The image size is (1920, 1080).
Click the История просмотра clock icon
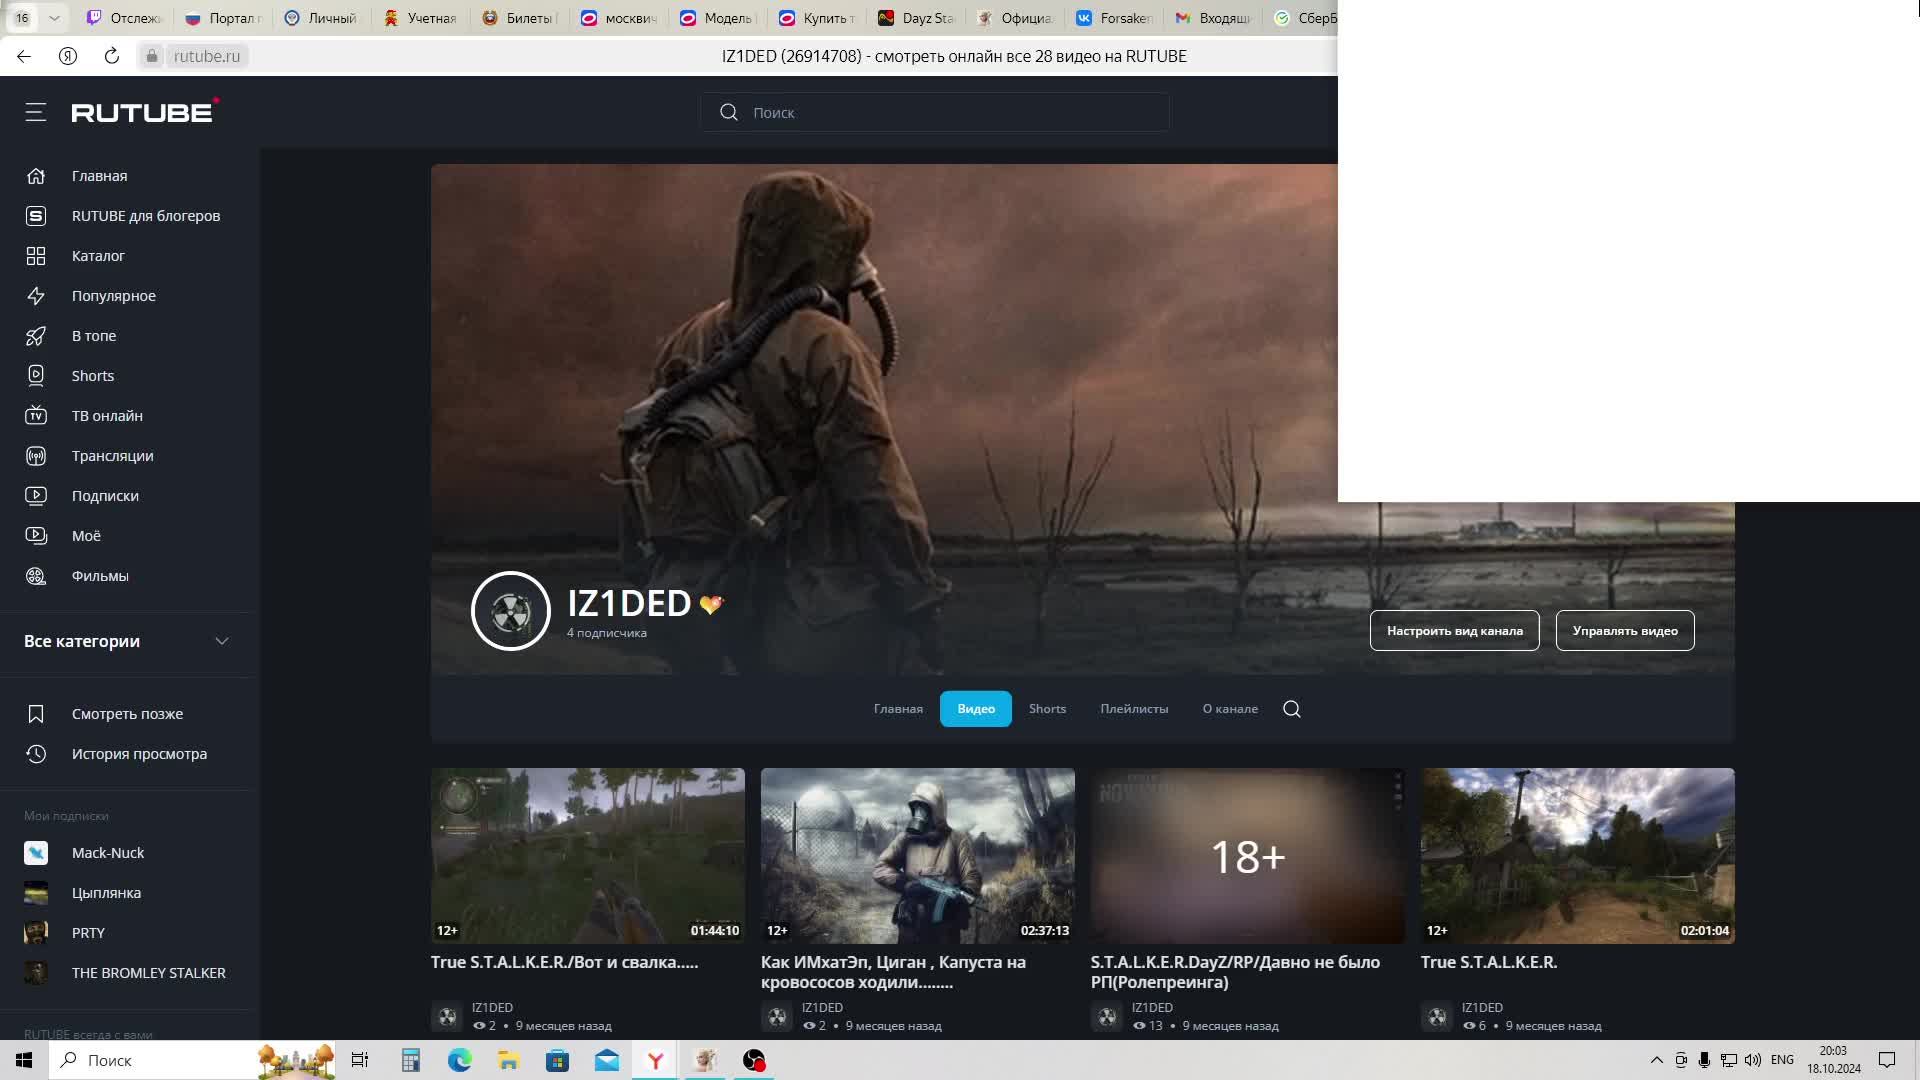click(x=36, y=754)
